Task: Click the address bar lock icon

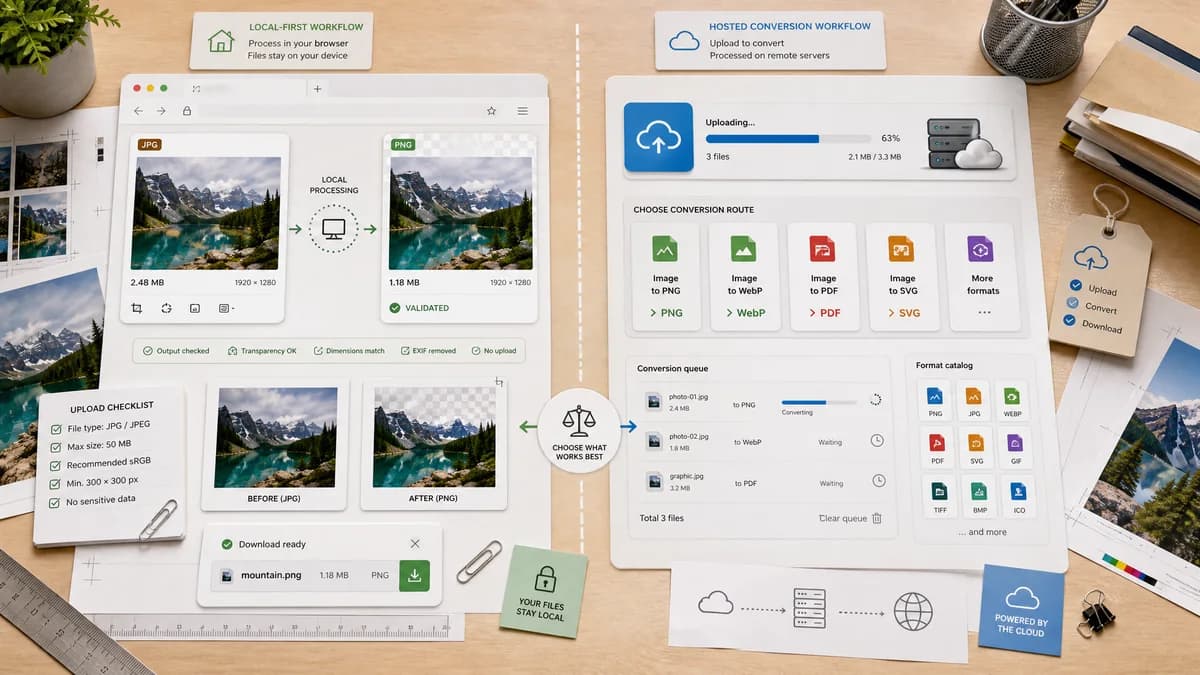Action: tap(187, 111)
